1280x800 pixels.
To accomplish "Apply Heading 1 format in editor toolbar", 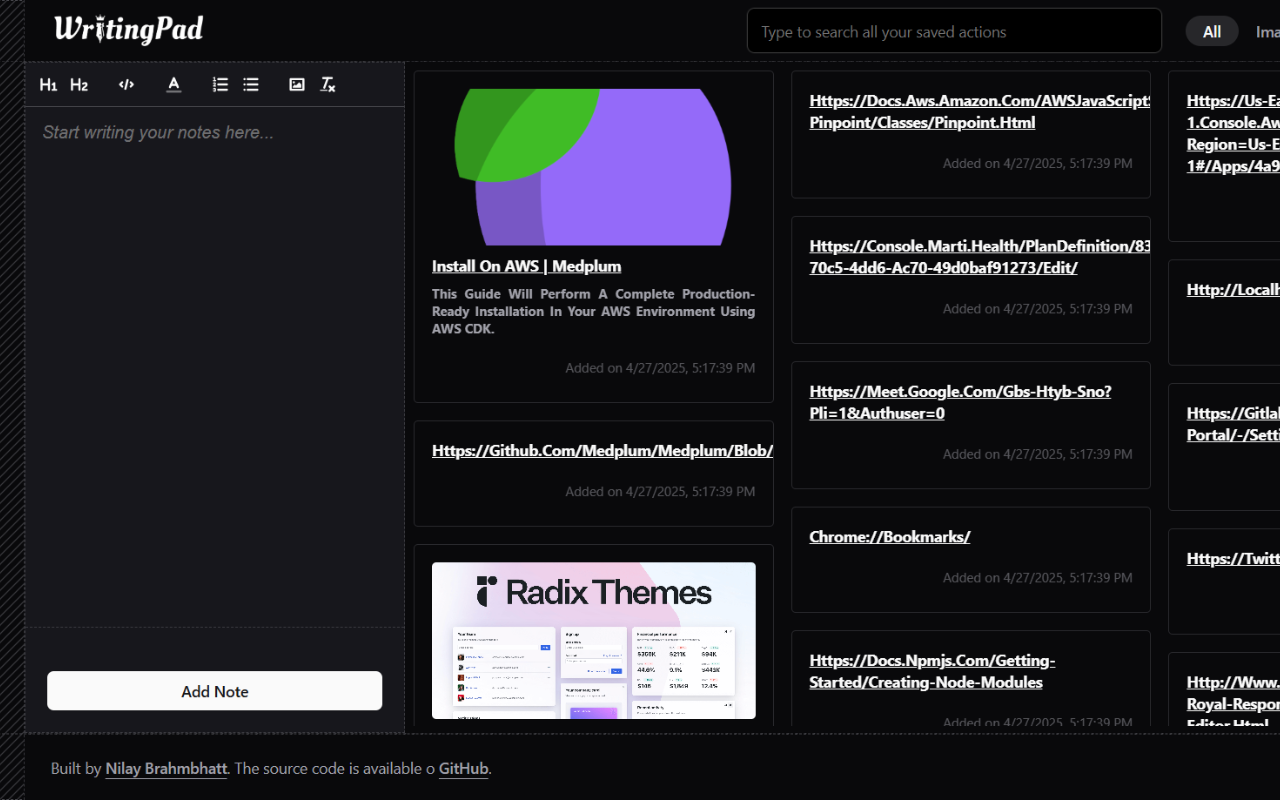I will [x=48, y=85].
